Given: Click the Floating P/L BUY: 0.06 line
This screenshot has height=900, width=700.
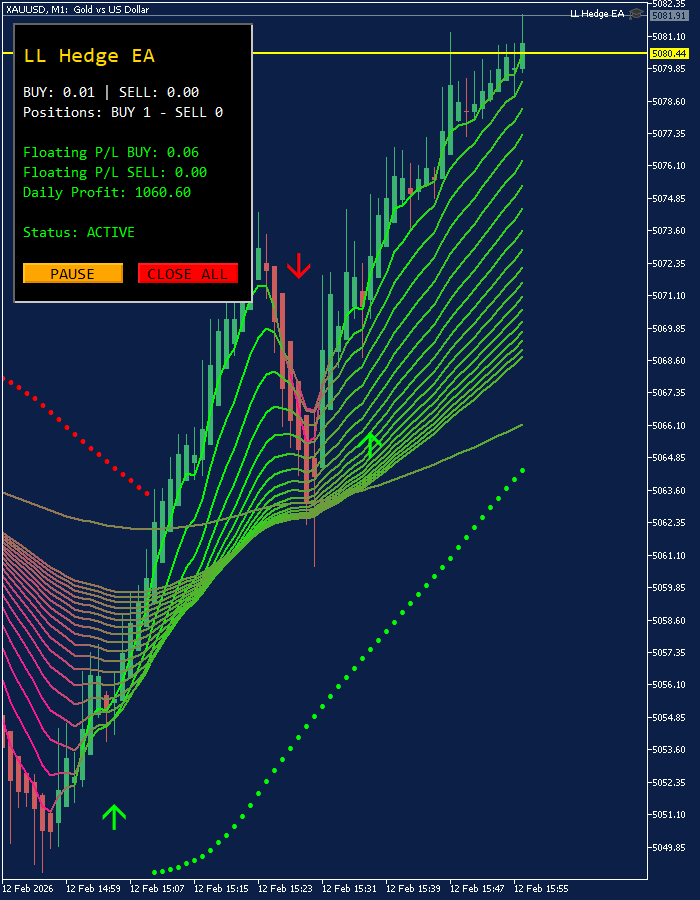Looking at the screenshot, I should point(111,152).
